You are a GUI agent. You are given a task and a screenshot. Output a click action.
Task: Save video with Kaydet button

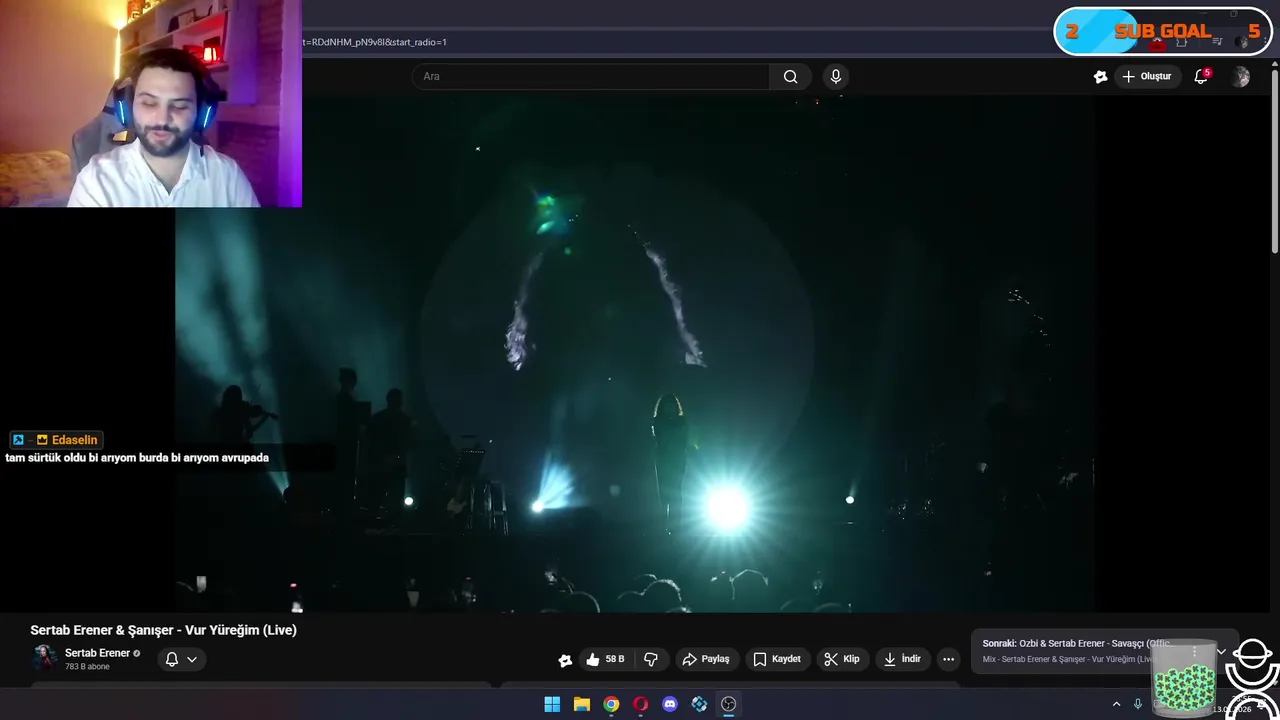click(777, 659)
